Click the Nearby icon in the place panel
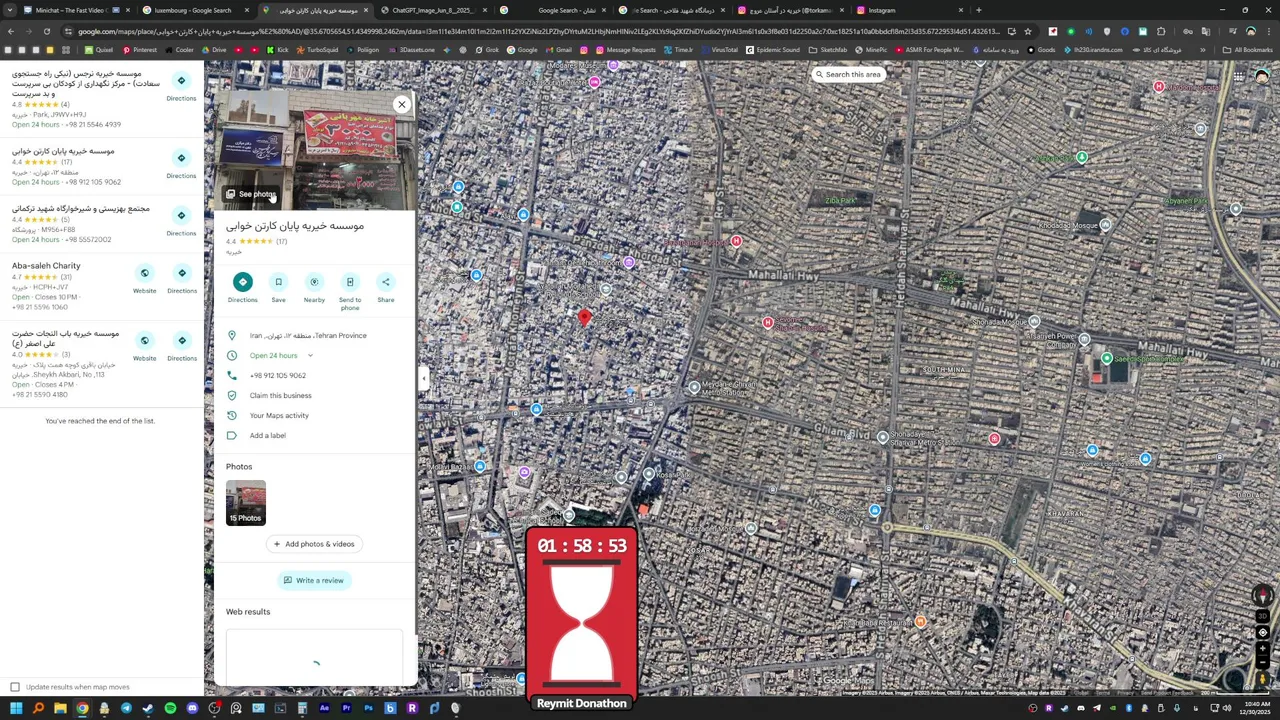 pyautogui.click(x=314, y=282)
